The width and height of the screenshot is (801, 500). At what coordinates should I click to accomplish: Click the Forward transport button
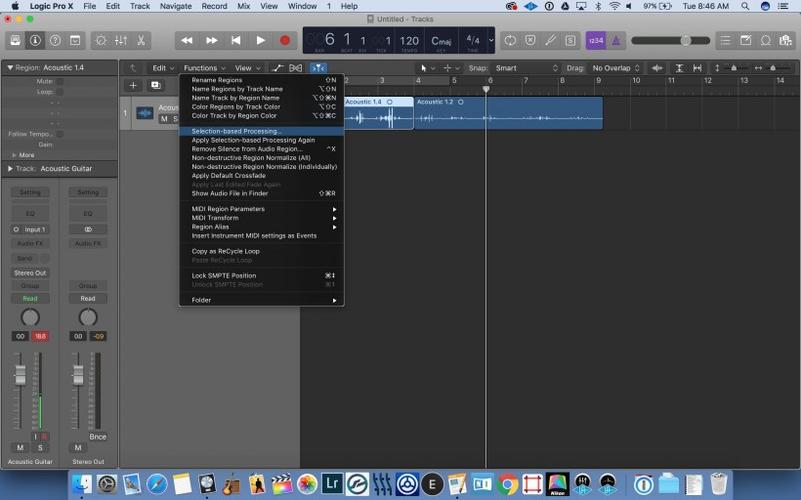coord(211,40)
